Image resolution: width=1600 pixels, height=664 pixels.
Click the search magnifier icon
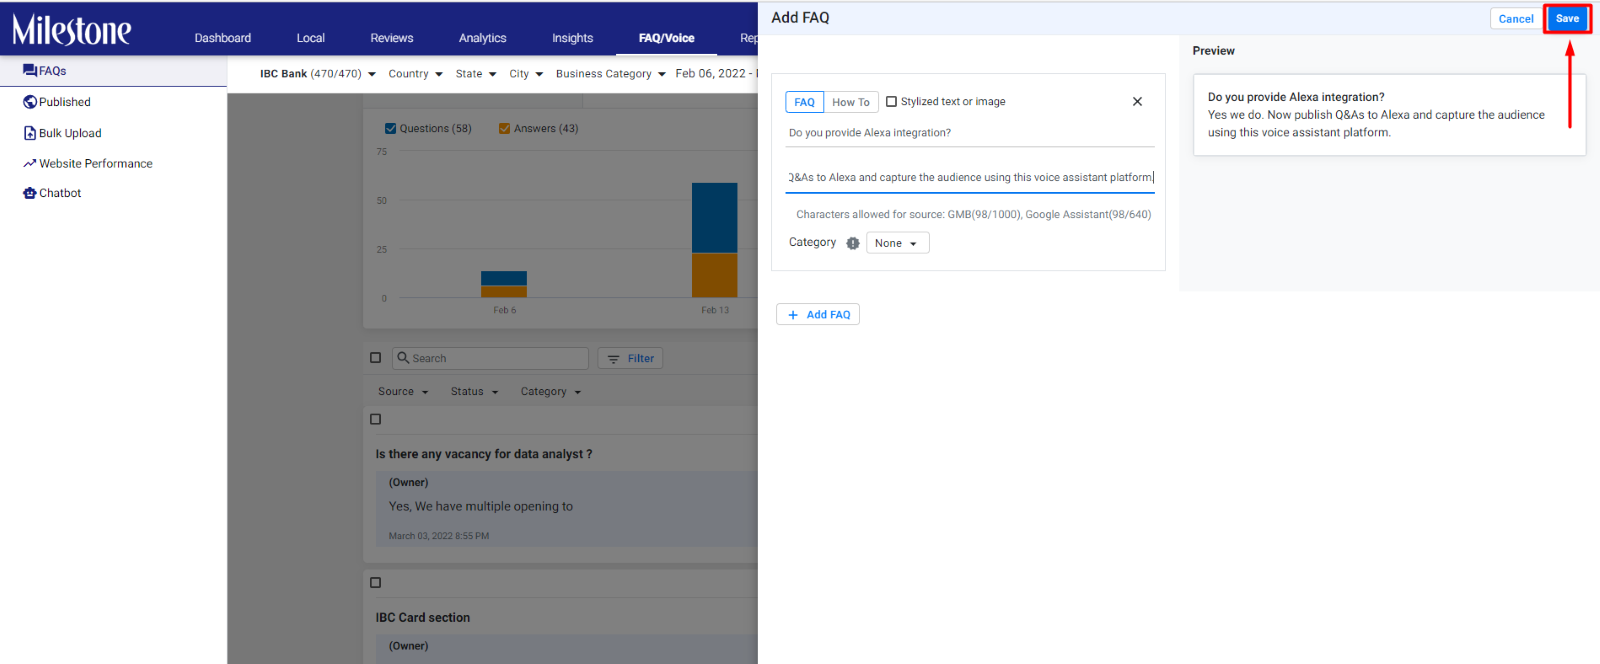click(x=403, y=358)
